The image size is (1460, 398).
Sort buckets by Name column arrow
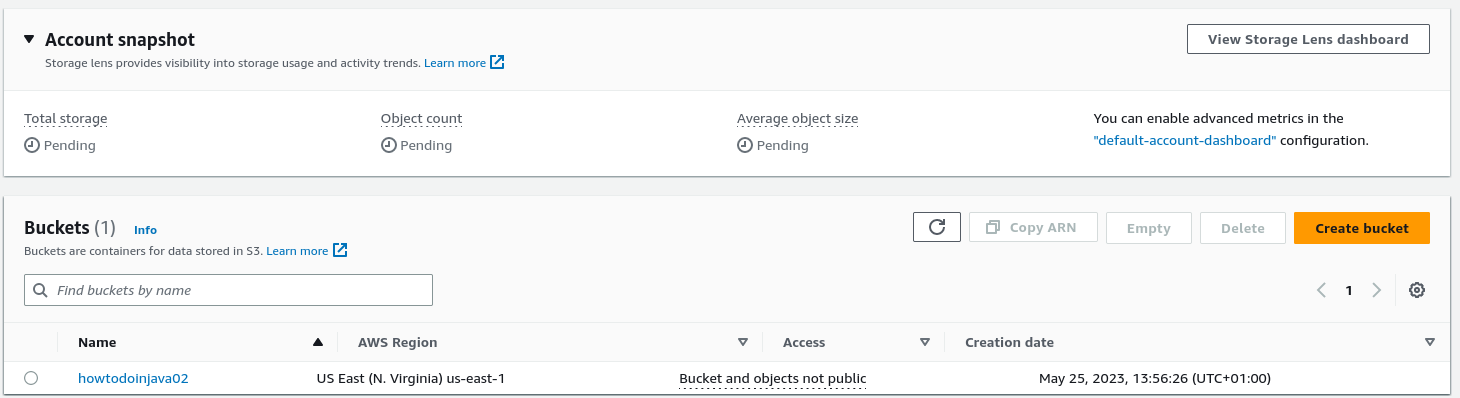tap(318, 342)
